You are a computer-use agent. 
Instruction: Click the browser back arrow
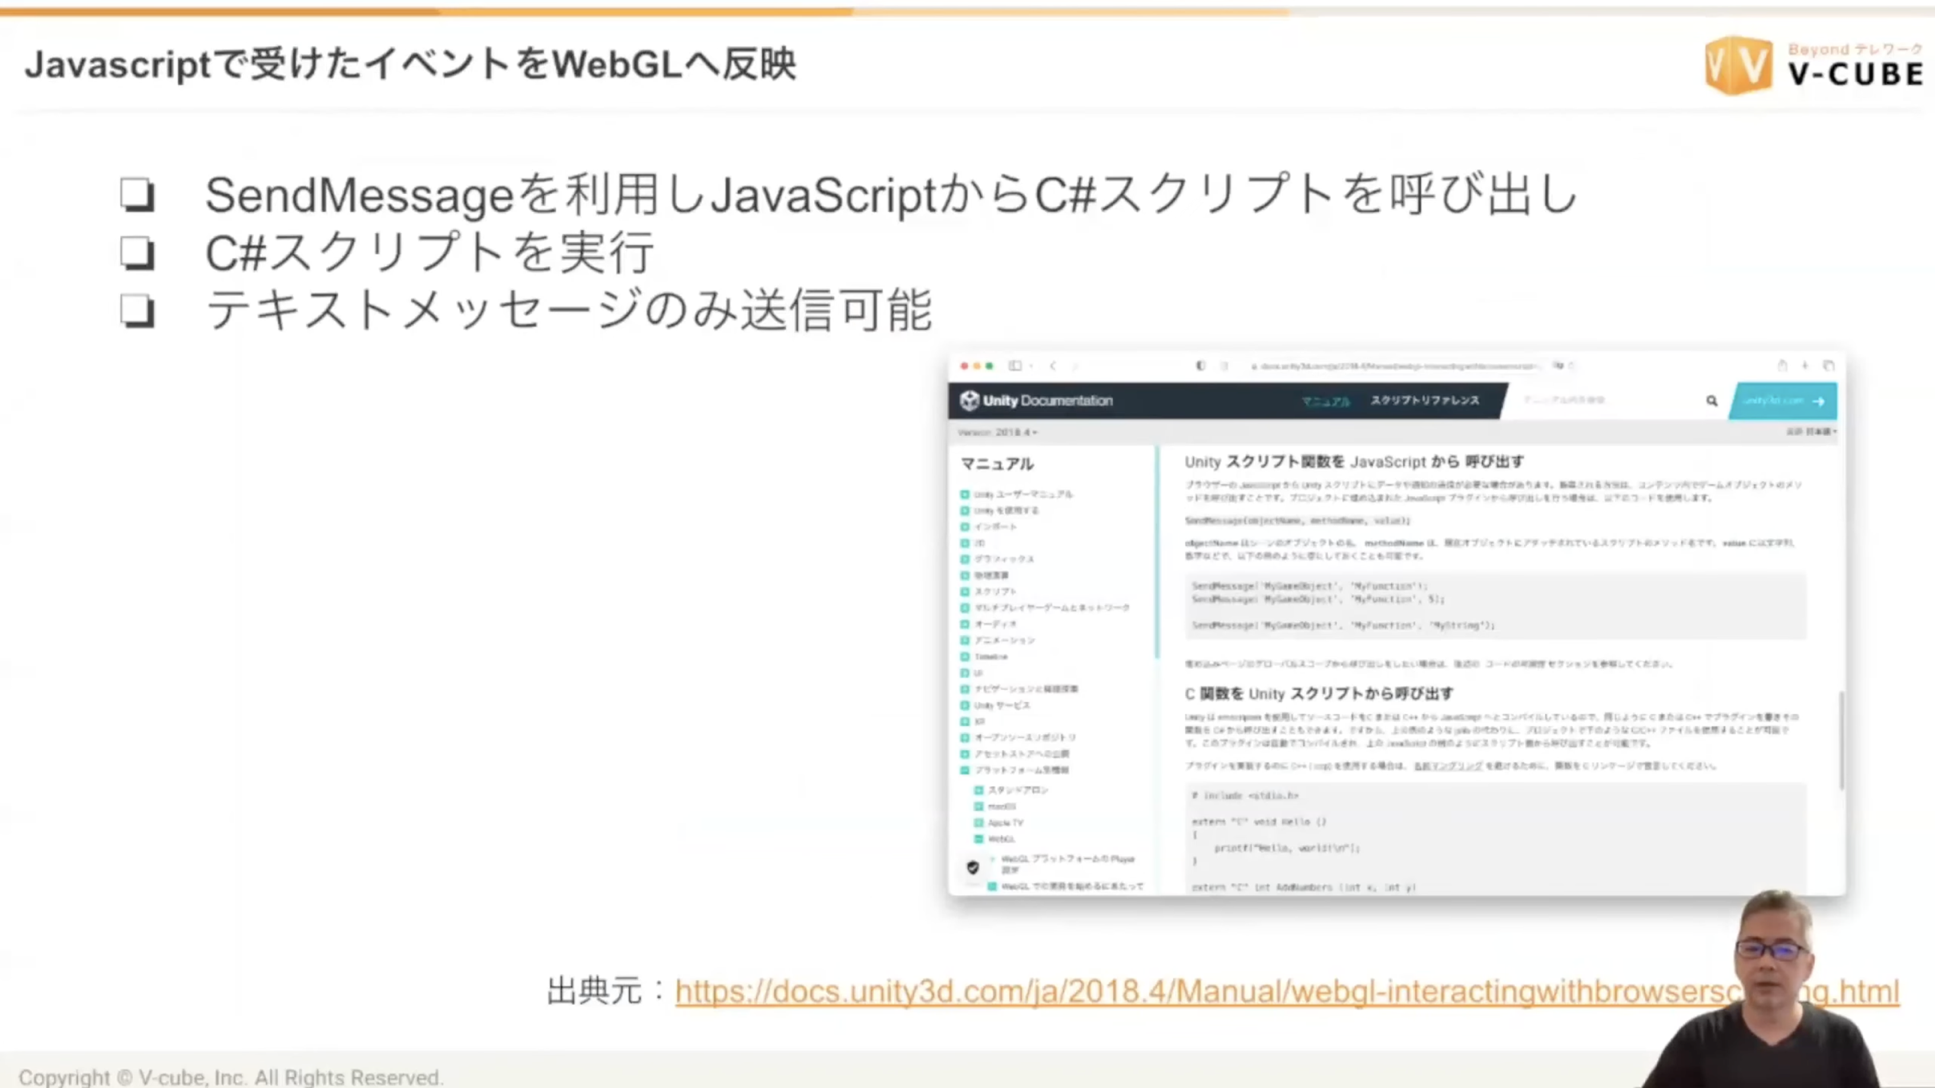tap(1052, 366)
